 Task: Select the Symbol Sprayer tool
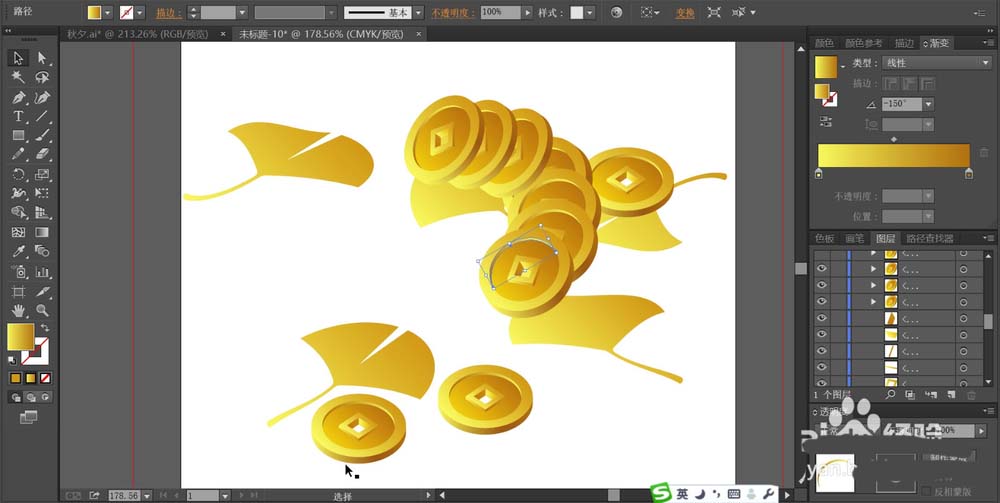[x=18, y=272]
